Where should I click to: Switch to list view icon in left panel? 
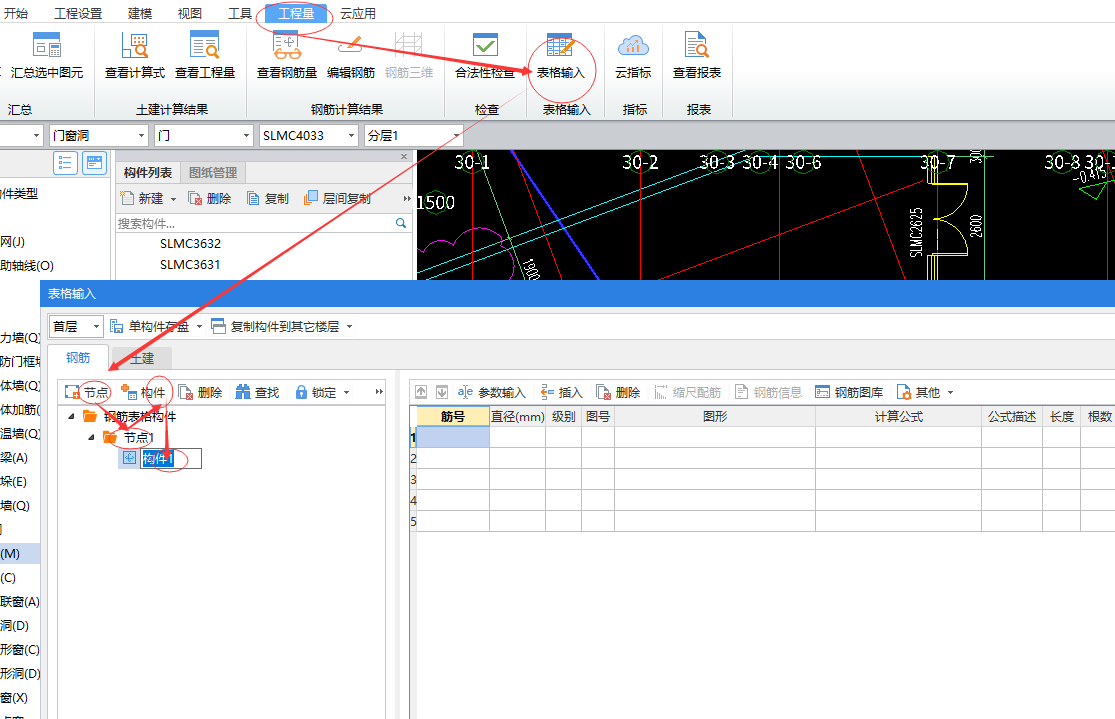65,163
